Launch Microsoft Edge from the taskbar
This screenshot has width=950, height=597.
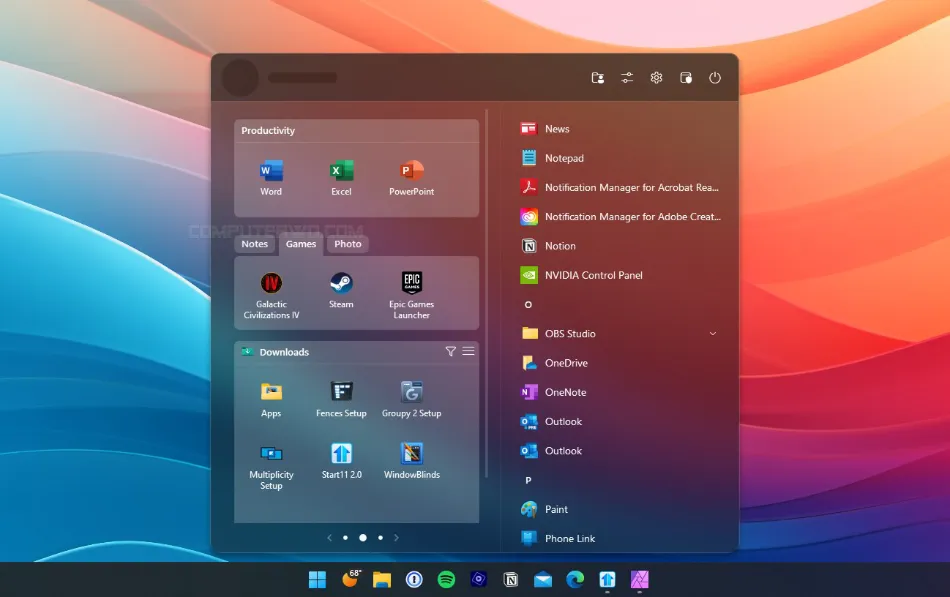[575, 579]
